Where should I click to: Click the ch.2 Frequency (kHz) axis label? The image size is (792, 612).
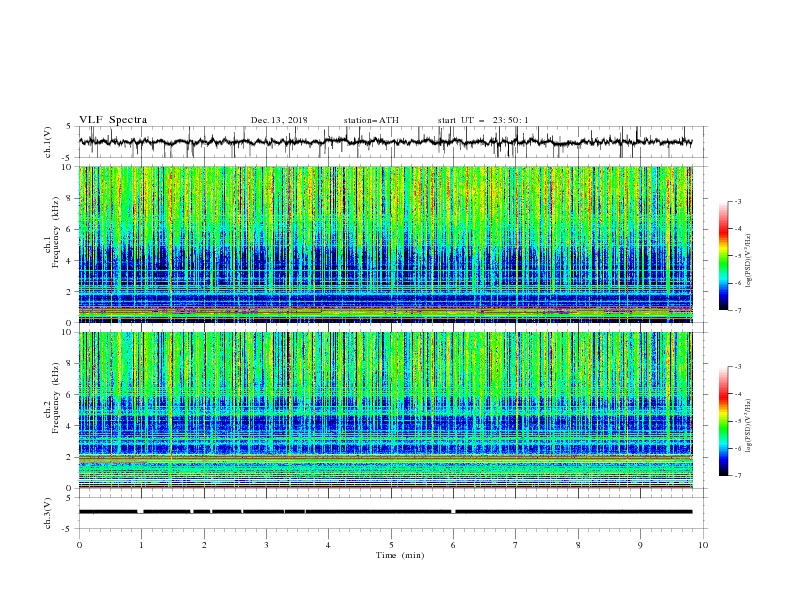(52, 398)
